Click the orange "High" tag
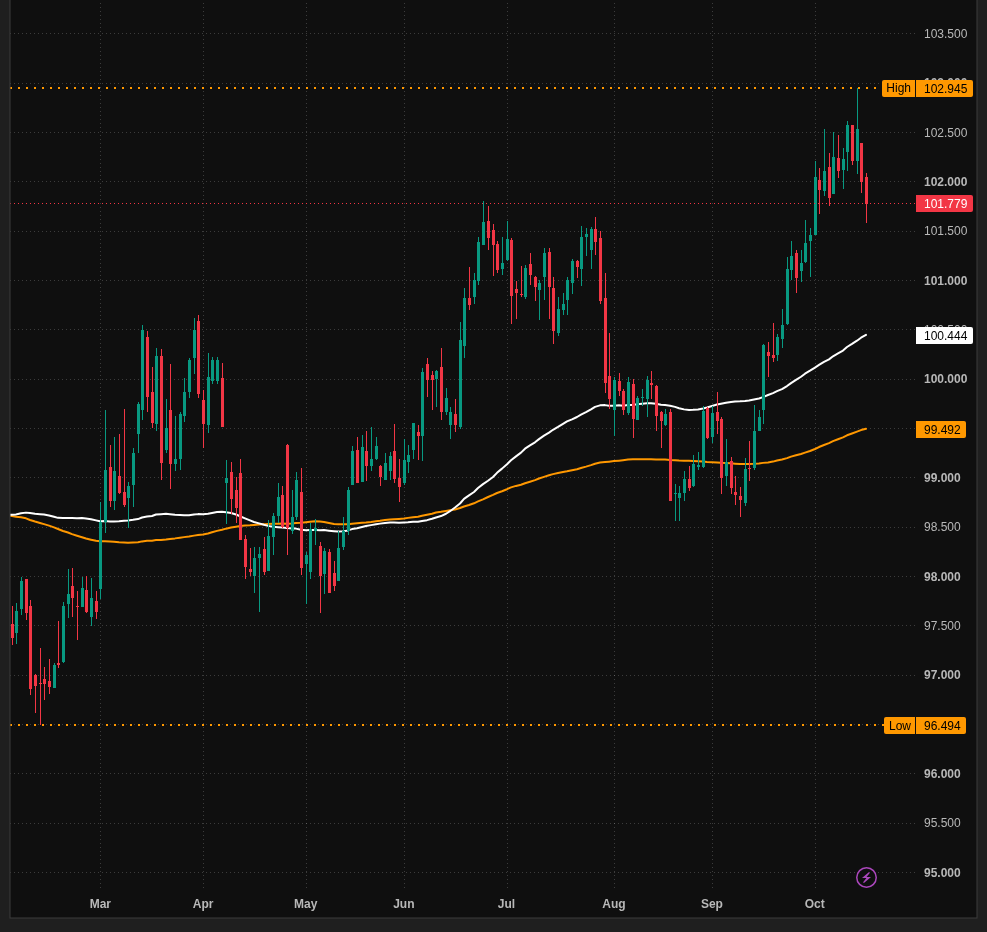The image size is (987, 932). (x=898, y=88)
